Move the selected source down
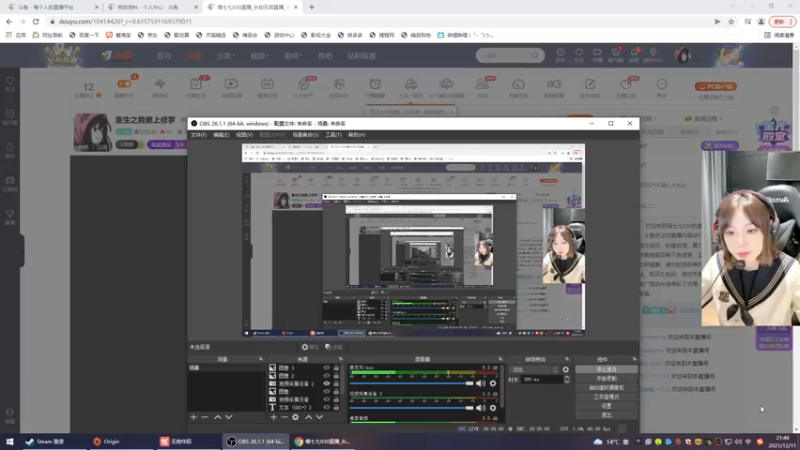 pos(320,417)
